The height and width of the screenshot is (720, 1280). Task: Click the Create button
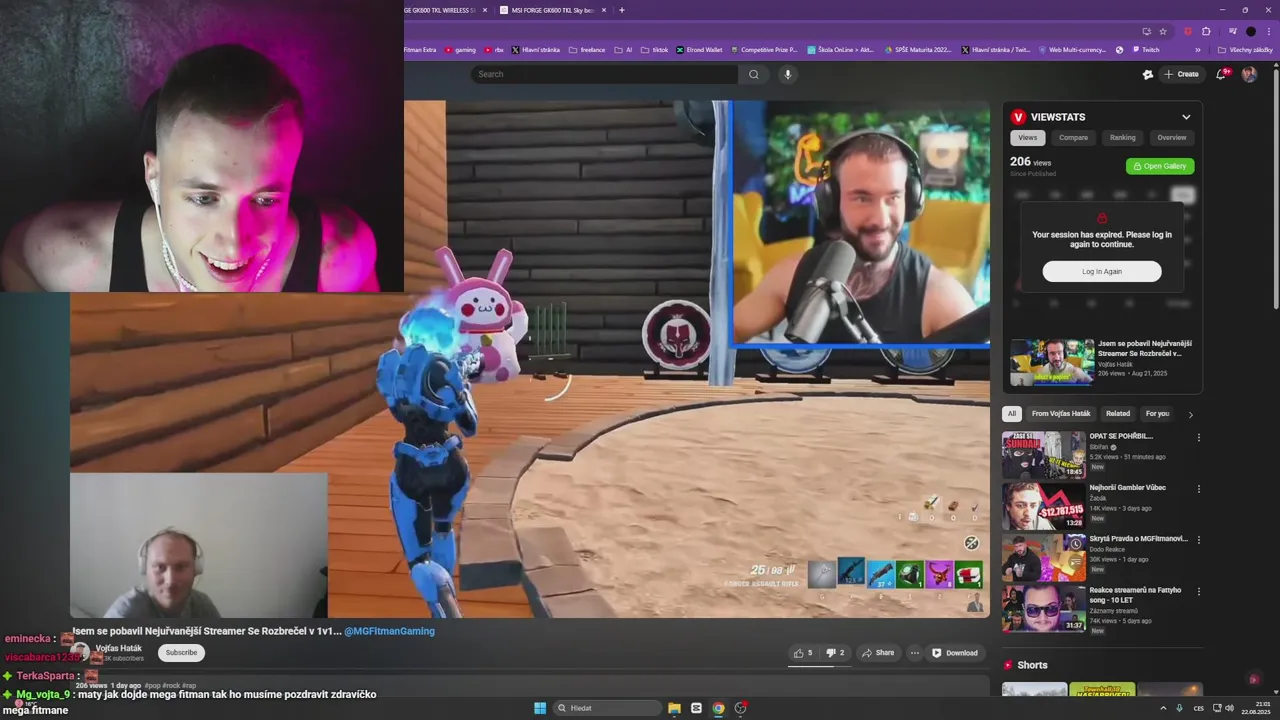tap(1181, 74)
